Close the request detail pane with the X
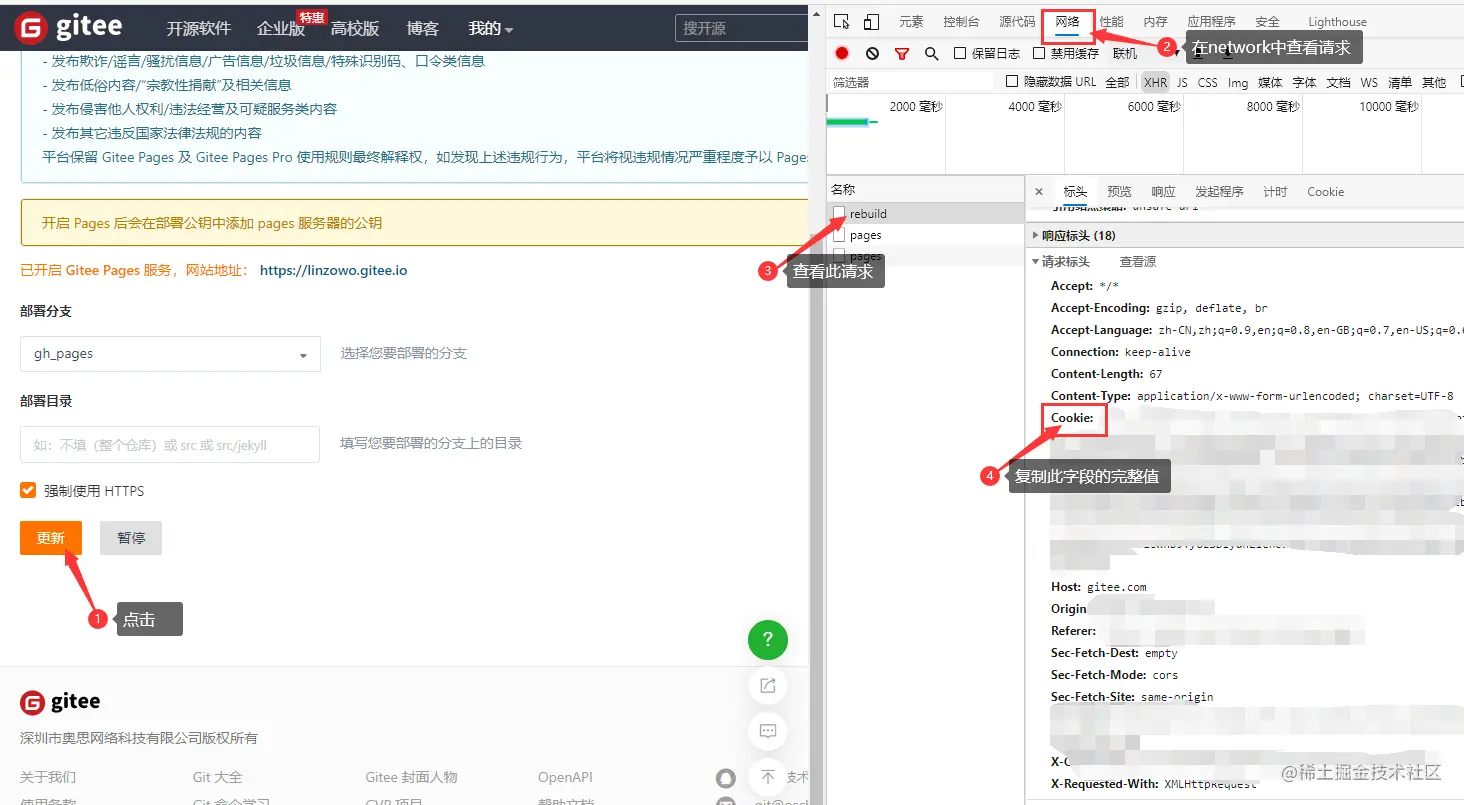The image size is (1464, 805). [1039, 192]
